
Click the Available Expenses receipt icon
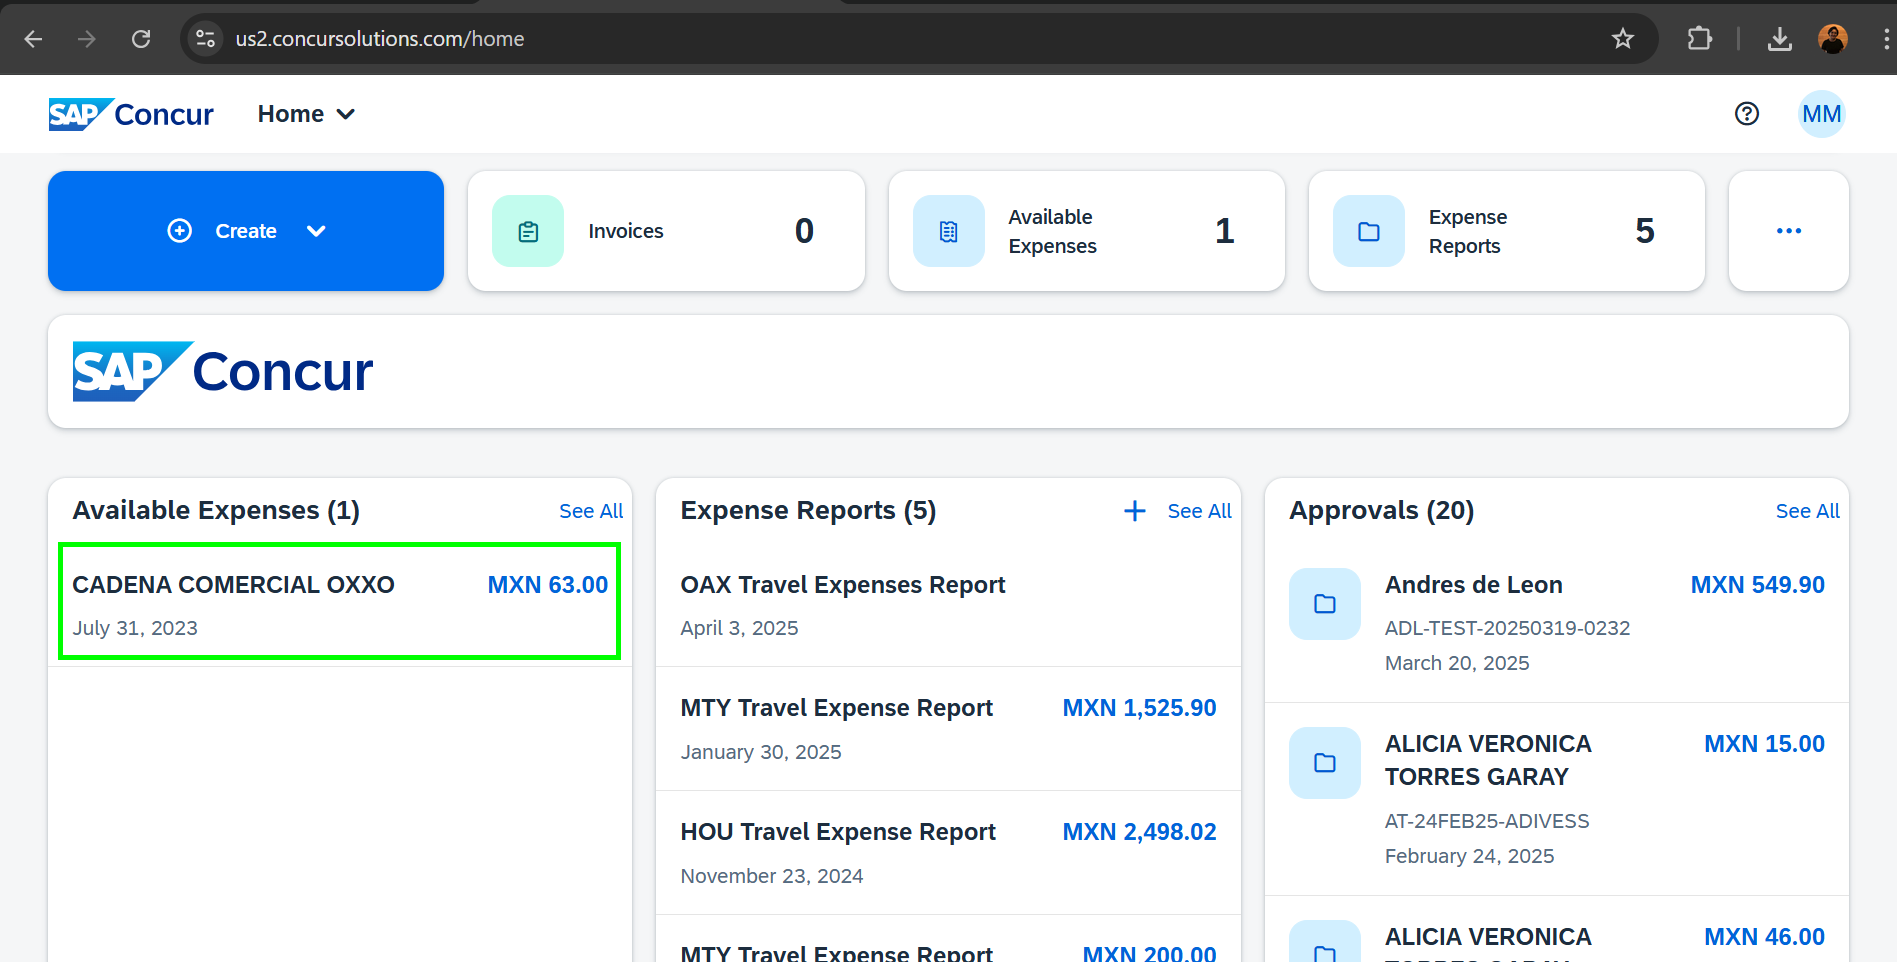tap(949, 231)
